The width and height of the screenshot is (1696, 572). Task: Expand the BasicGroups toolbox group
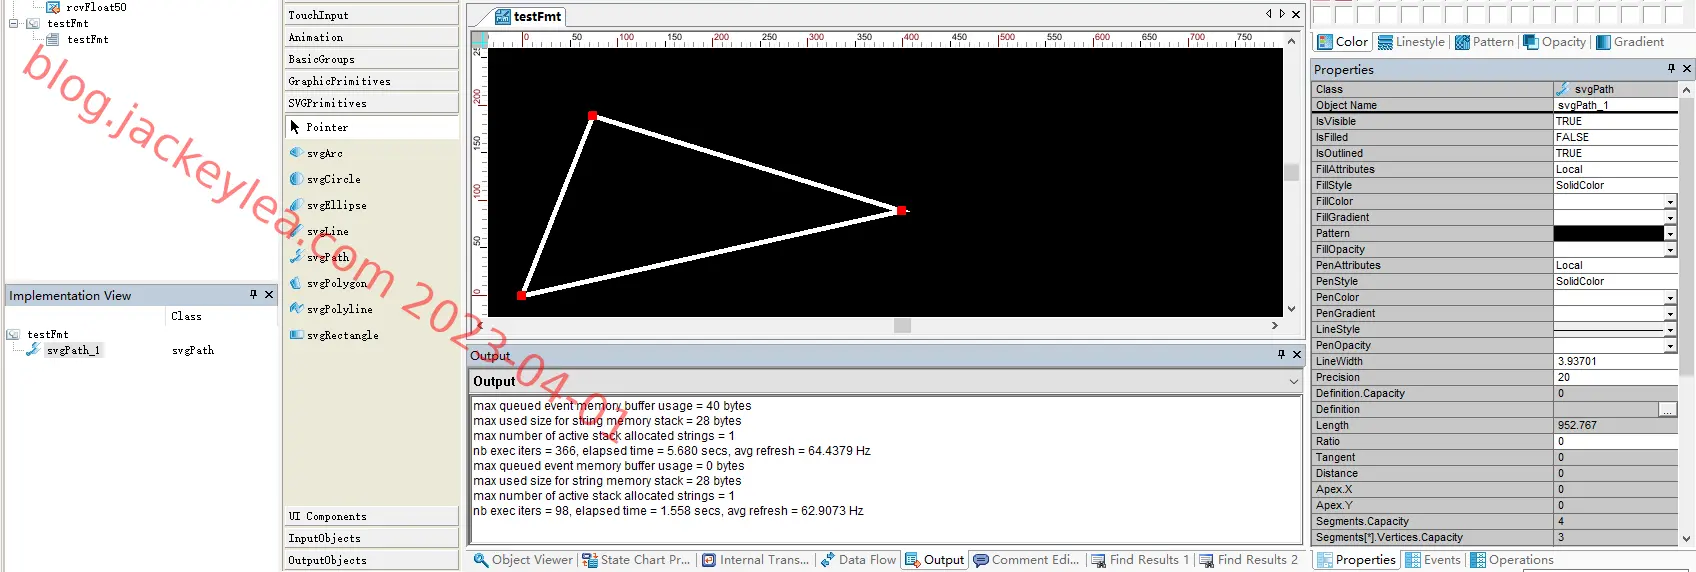[371, 59]
